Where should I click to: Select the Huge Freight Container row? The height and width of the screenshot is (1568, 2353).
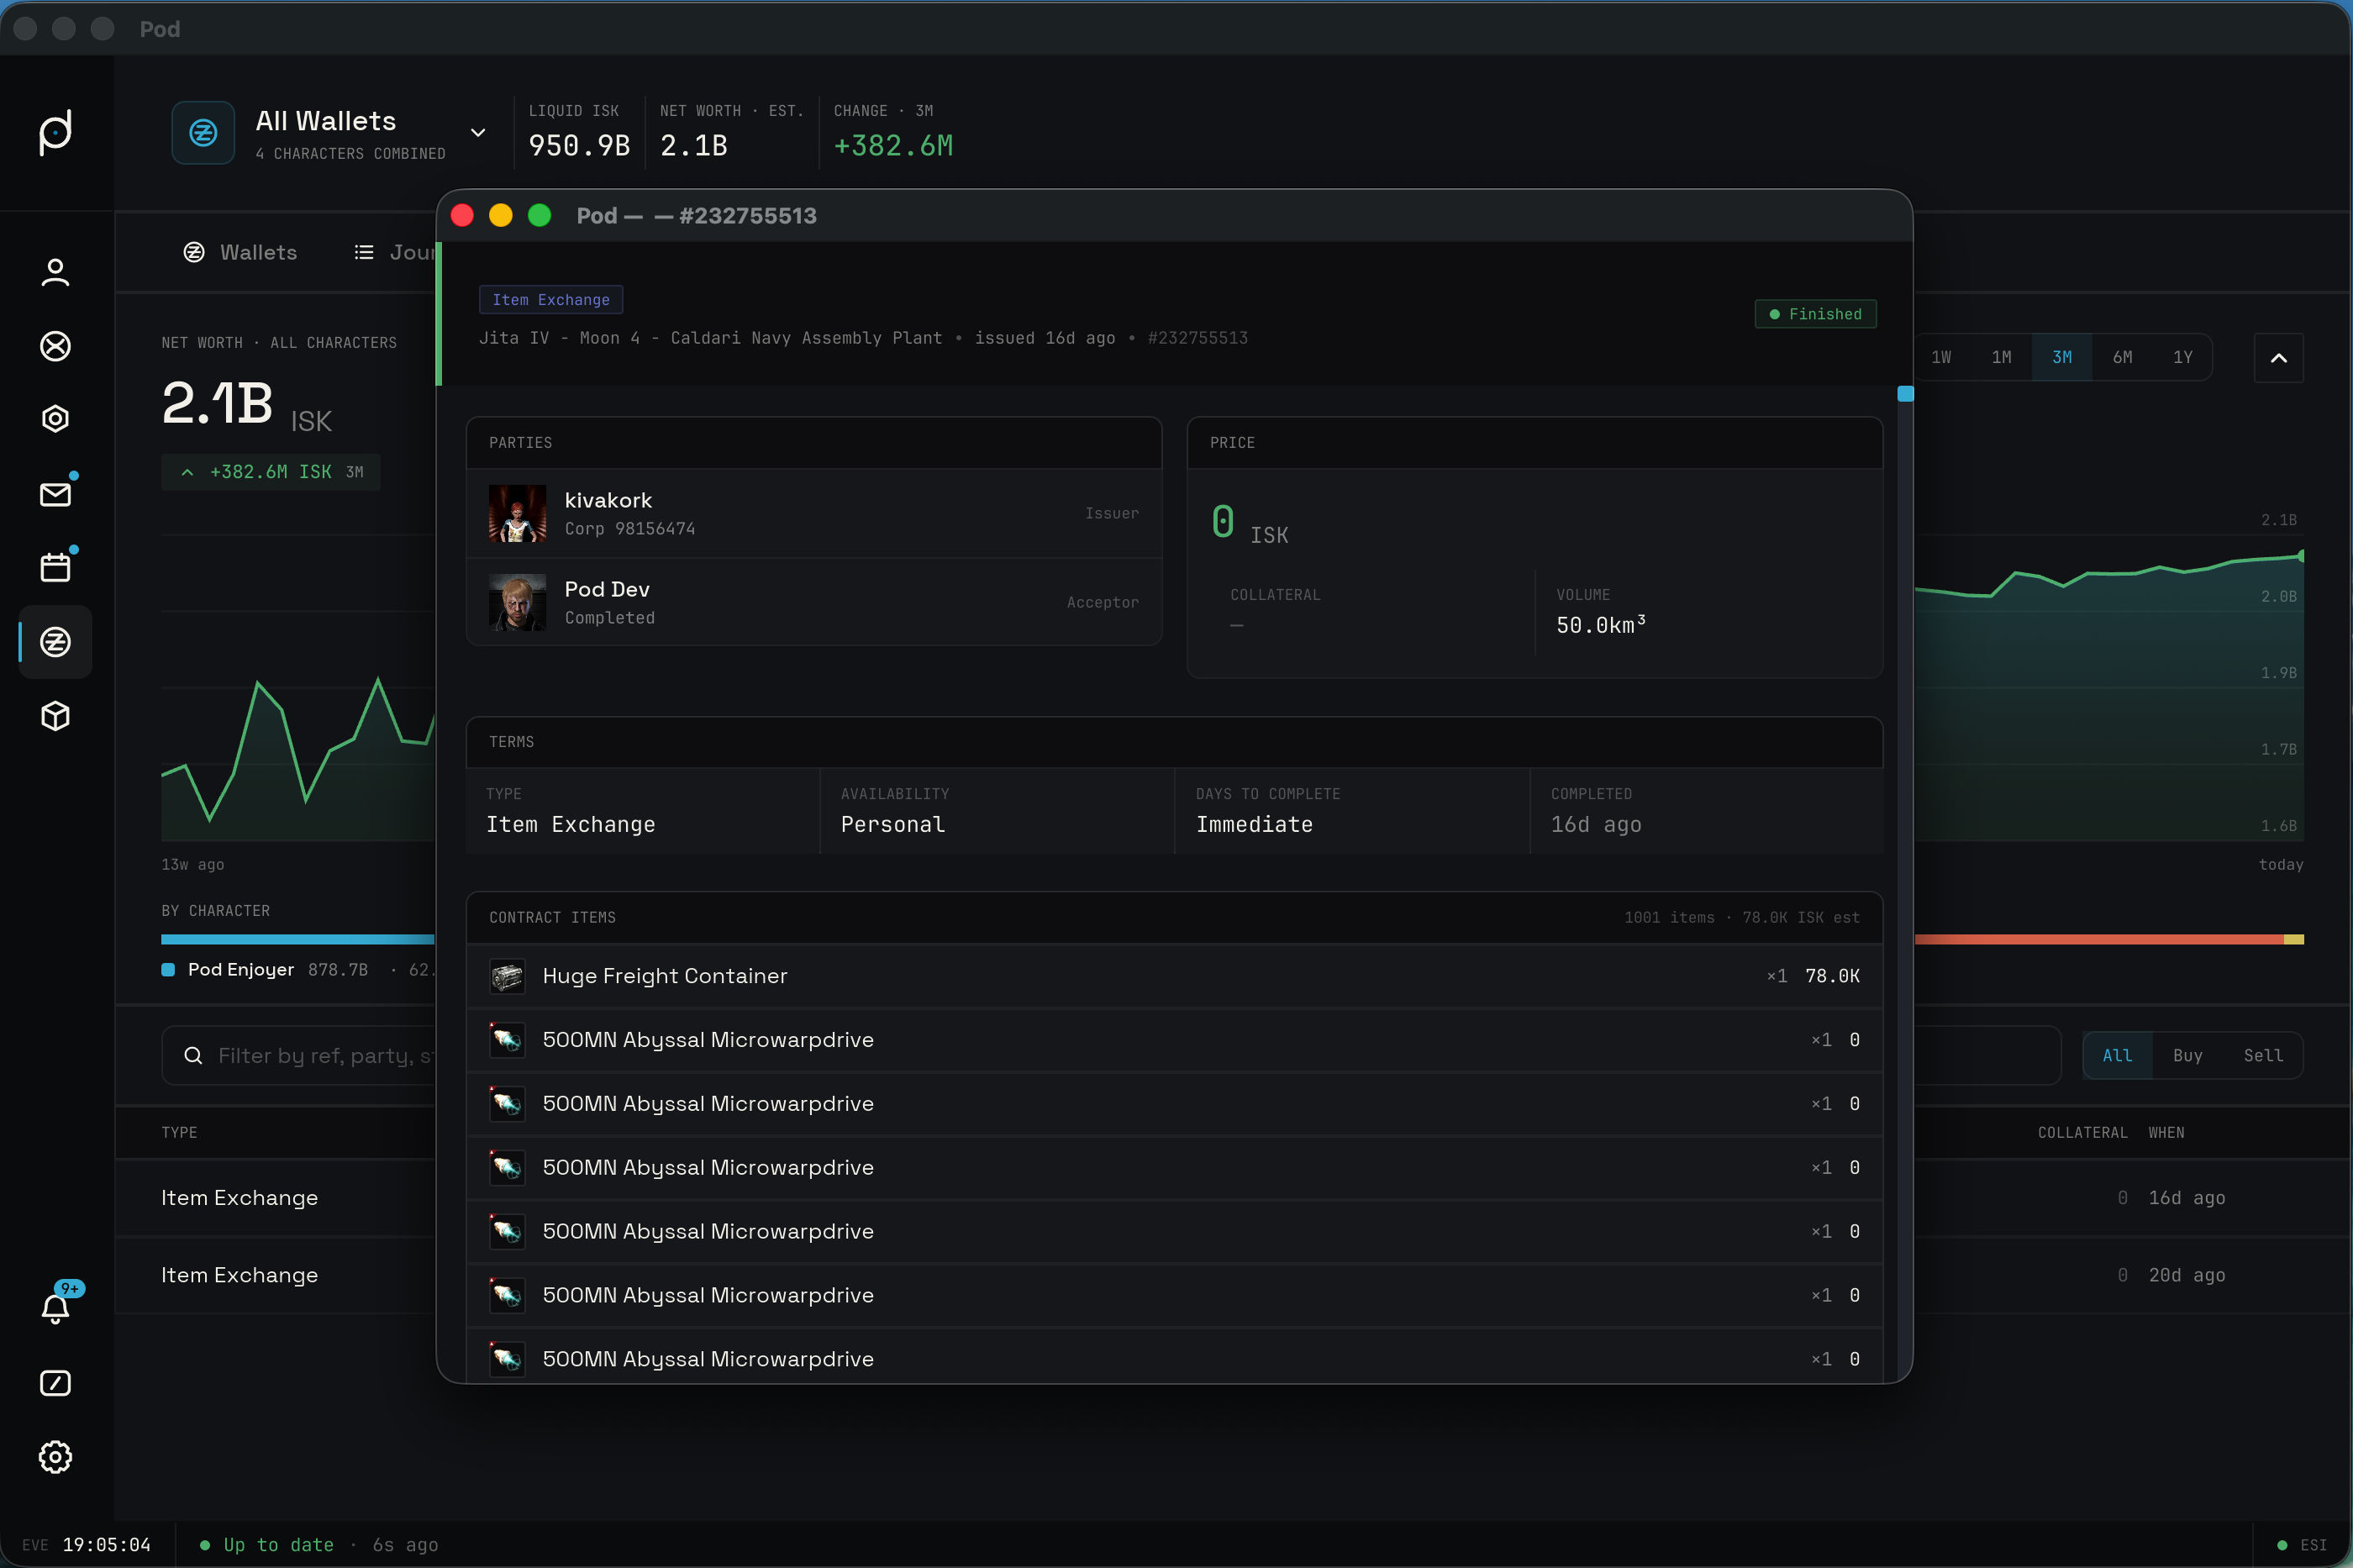click(1174, 976)
